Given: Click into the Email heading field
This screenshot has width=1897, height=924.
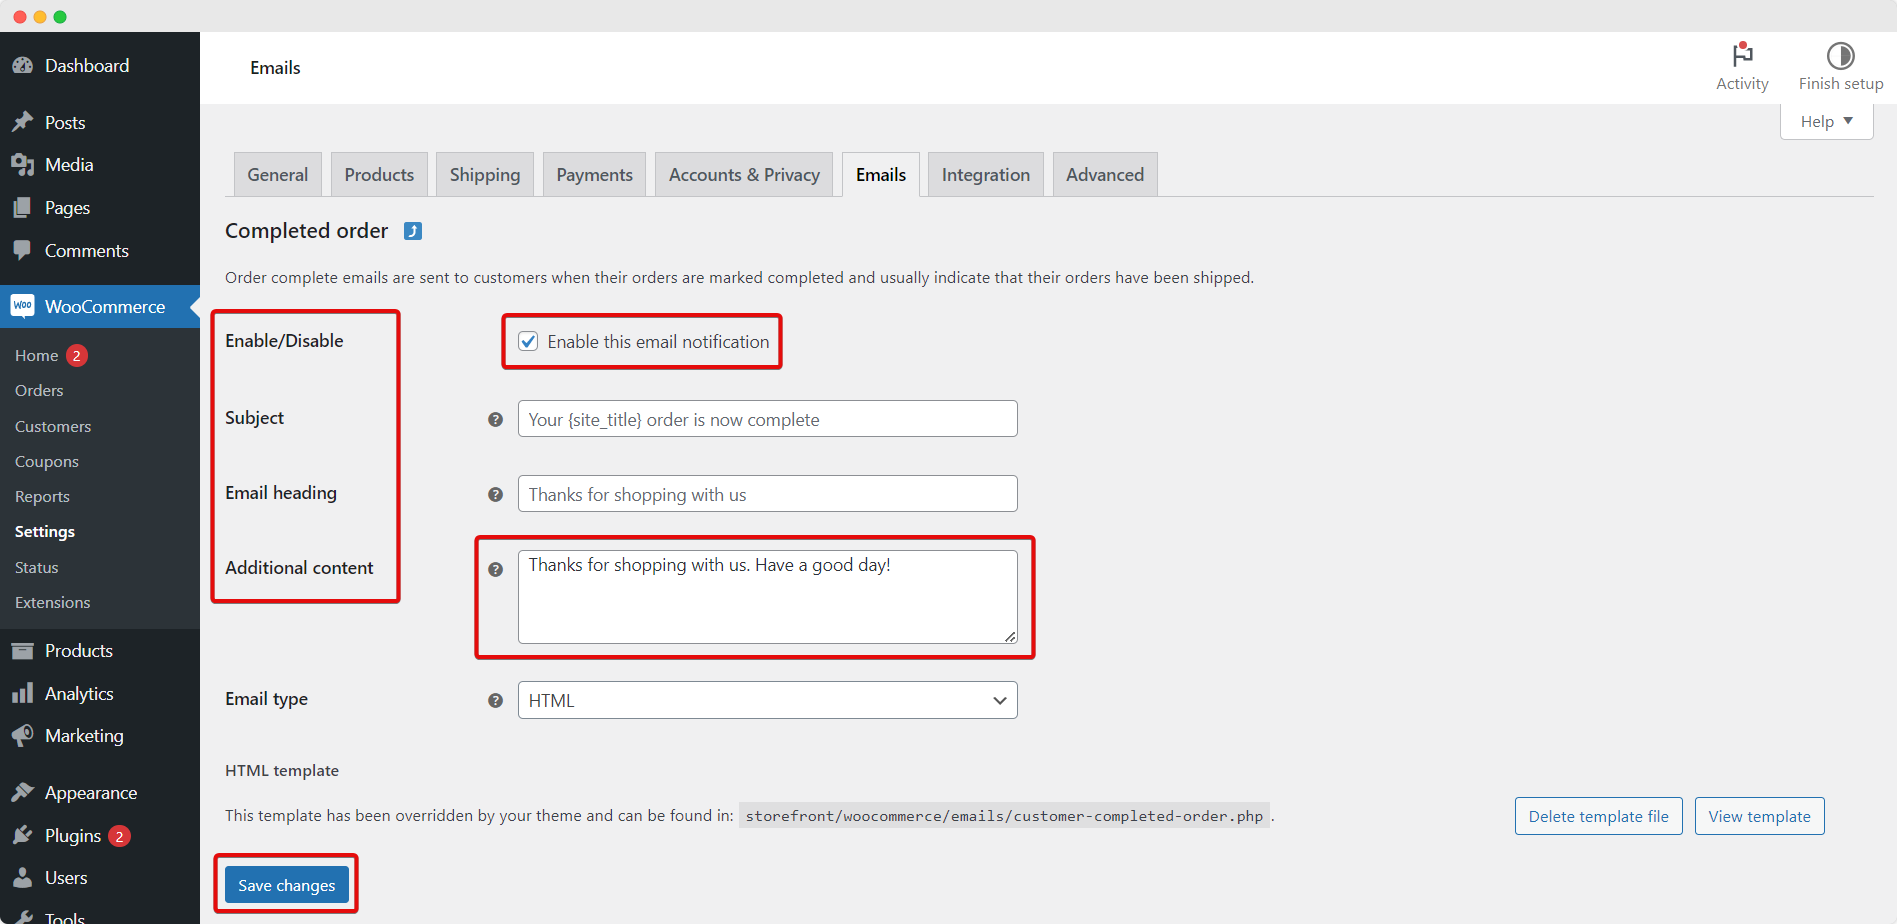Looking at the screenshot, I should (x=767, y=494).
